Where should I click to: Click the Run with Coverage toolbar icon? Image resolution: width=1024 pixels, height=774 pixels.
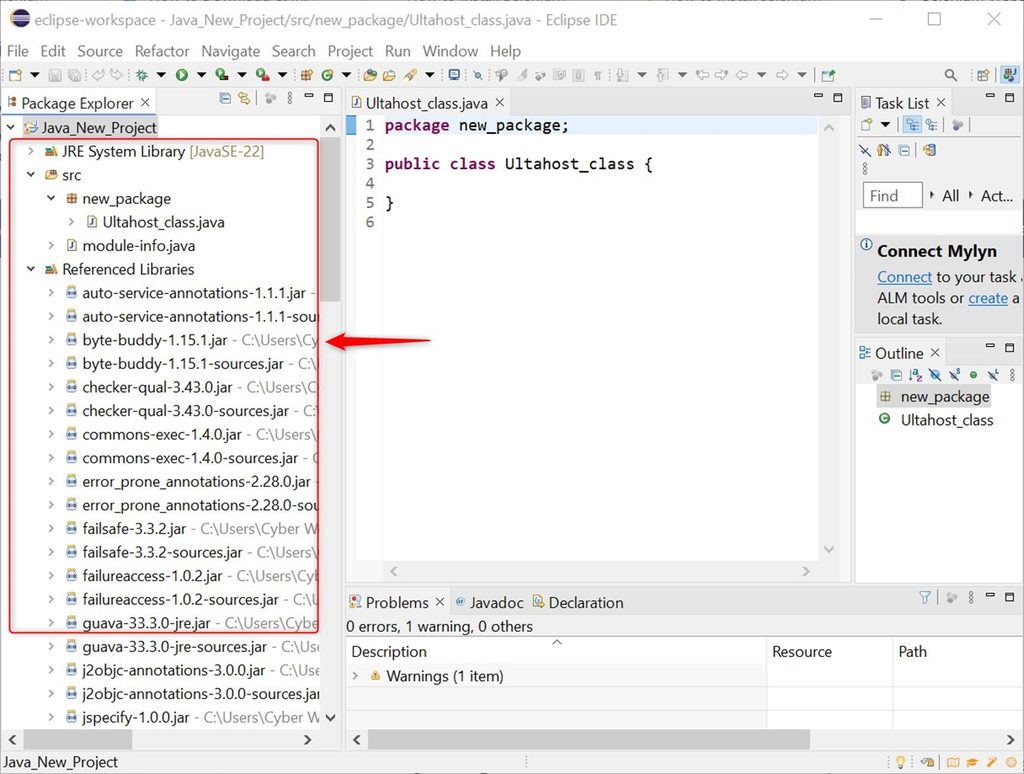tap(221, 75)
